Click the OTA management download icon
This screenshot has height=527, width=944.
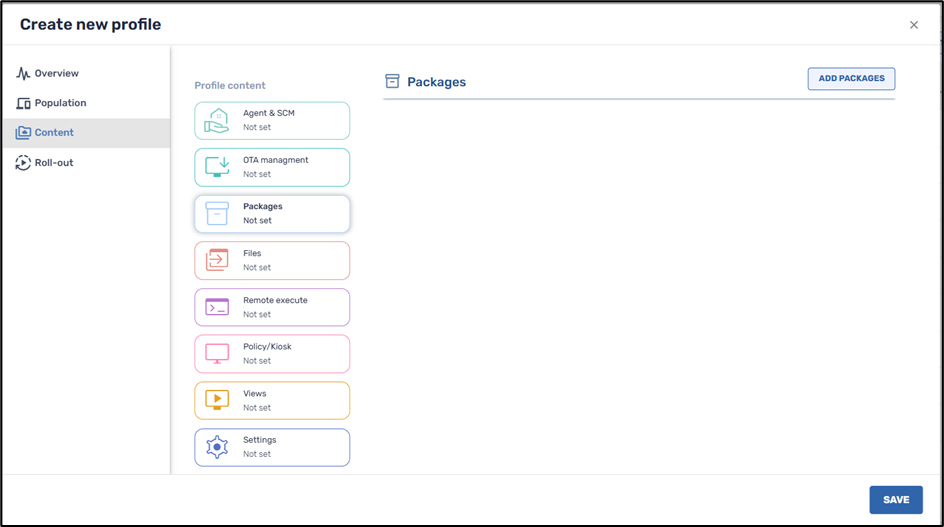(x=217, y=167)
